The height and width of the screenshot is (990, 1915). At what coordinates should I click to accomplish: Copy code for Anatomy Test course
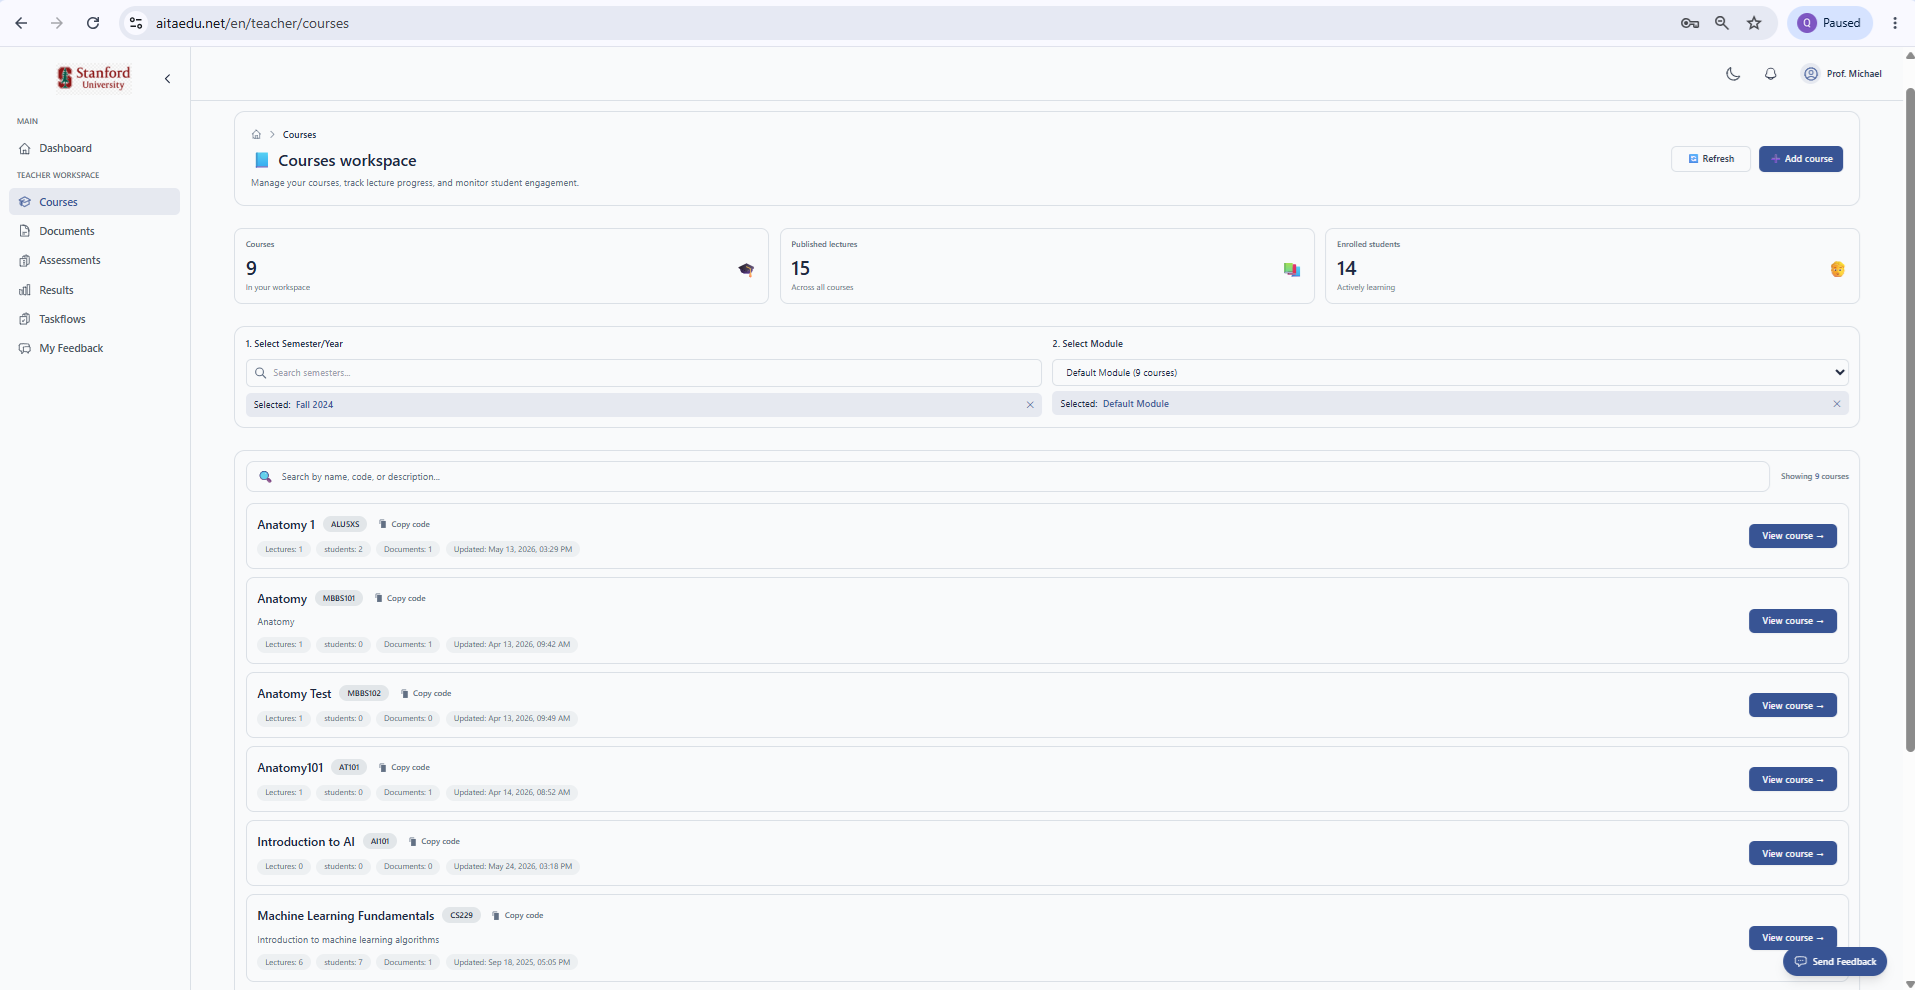pos(426,693)
